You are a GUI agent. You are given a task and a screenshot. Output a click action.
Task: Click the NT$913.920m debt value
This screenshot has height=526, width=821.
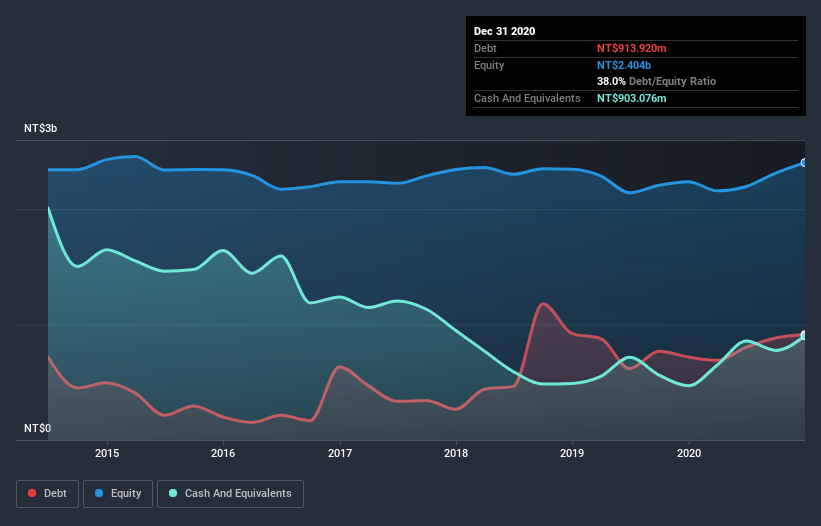click(x=631, y=48)
